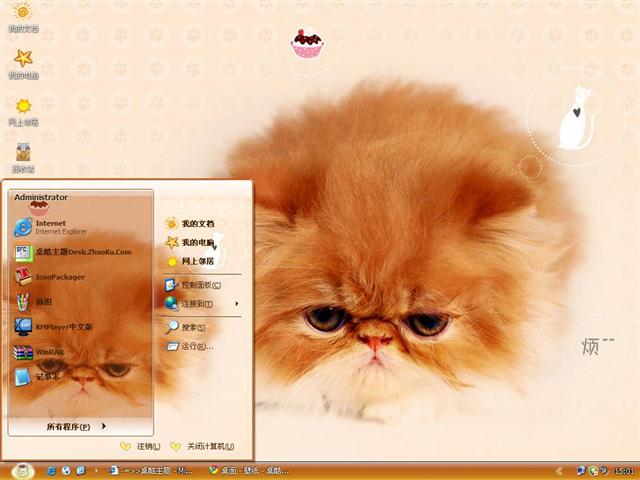Open 桌酷主题Desk.ZhuoKu.Com in the Start menu

(x=73, y=253)
